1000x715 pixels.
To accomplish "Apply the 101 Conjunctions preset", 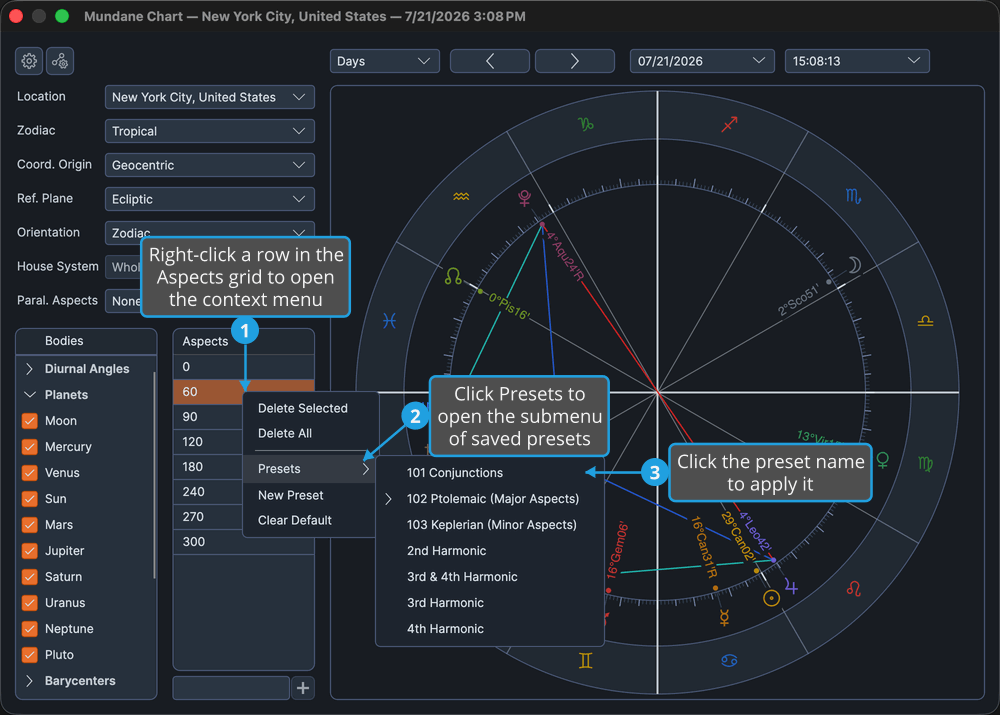I will coord(490,473).
